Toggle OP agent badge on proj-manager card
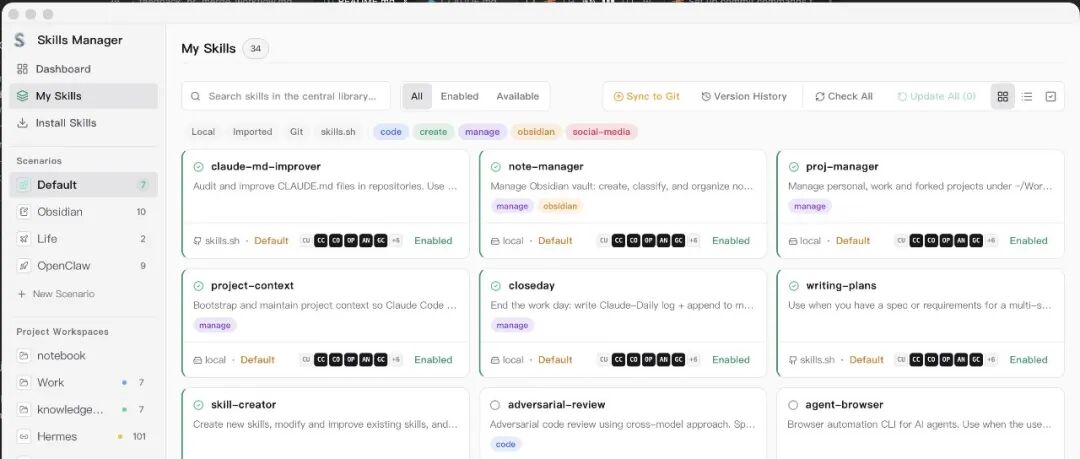Viewport: 1080px width, 459px height. click(x=946, y=241)
